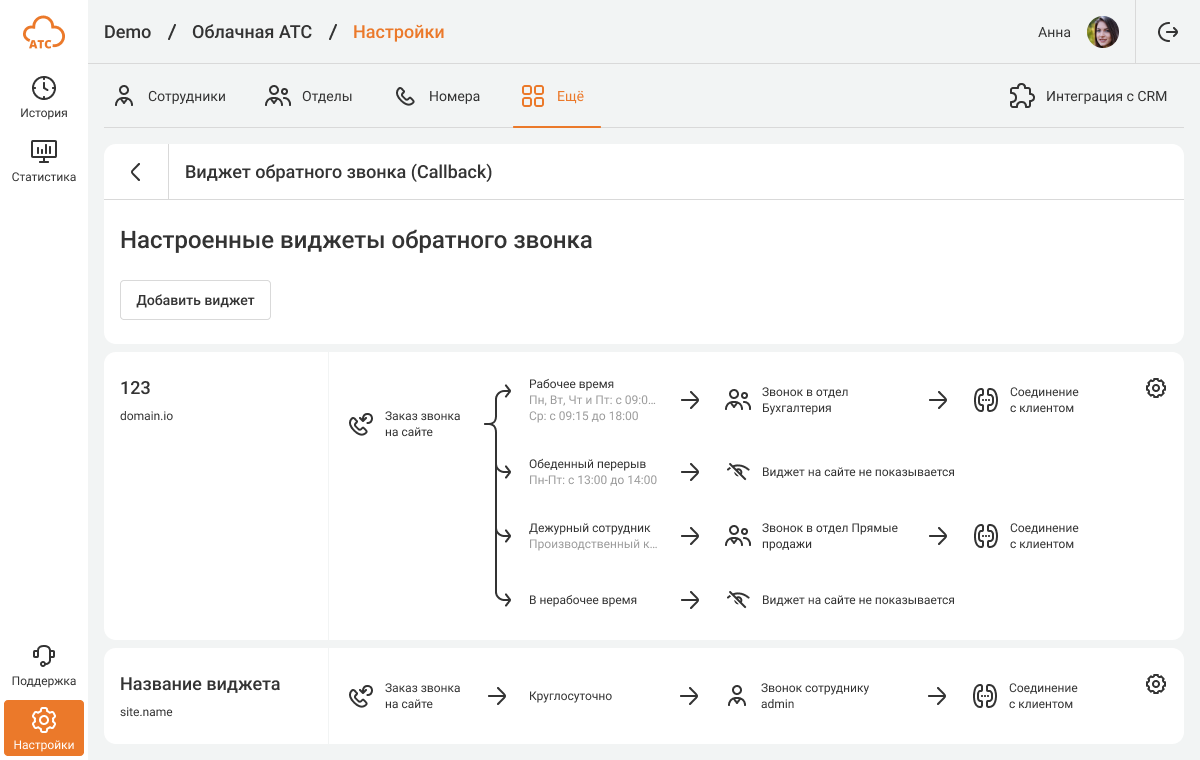Click the hidden-eye icon for Обеденный перерыв

pos(738,472)
